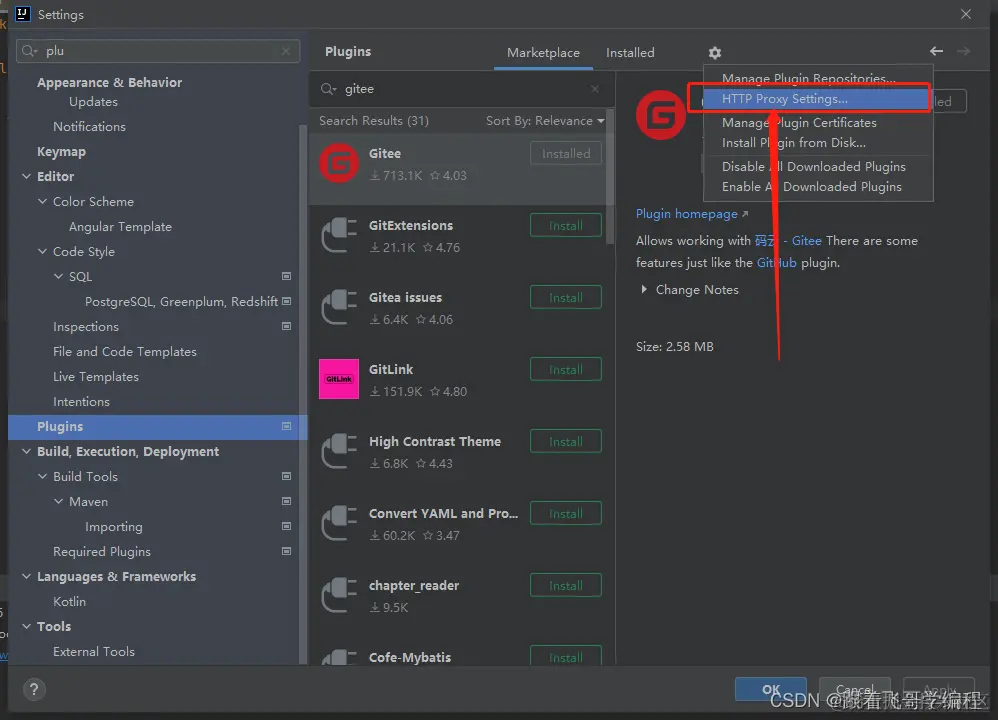Viewport: 998px width, 720px height.
Task: Install the GitLink plugin
Action: (x=566, y=369)
